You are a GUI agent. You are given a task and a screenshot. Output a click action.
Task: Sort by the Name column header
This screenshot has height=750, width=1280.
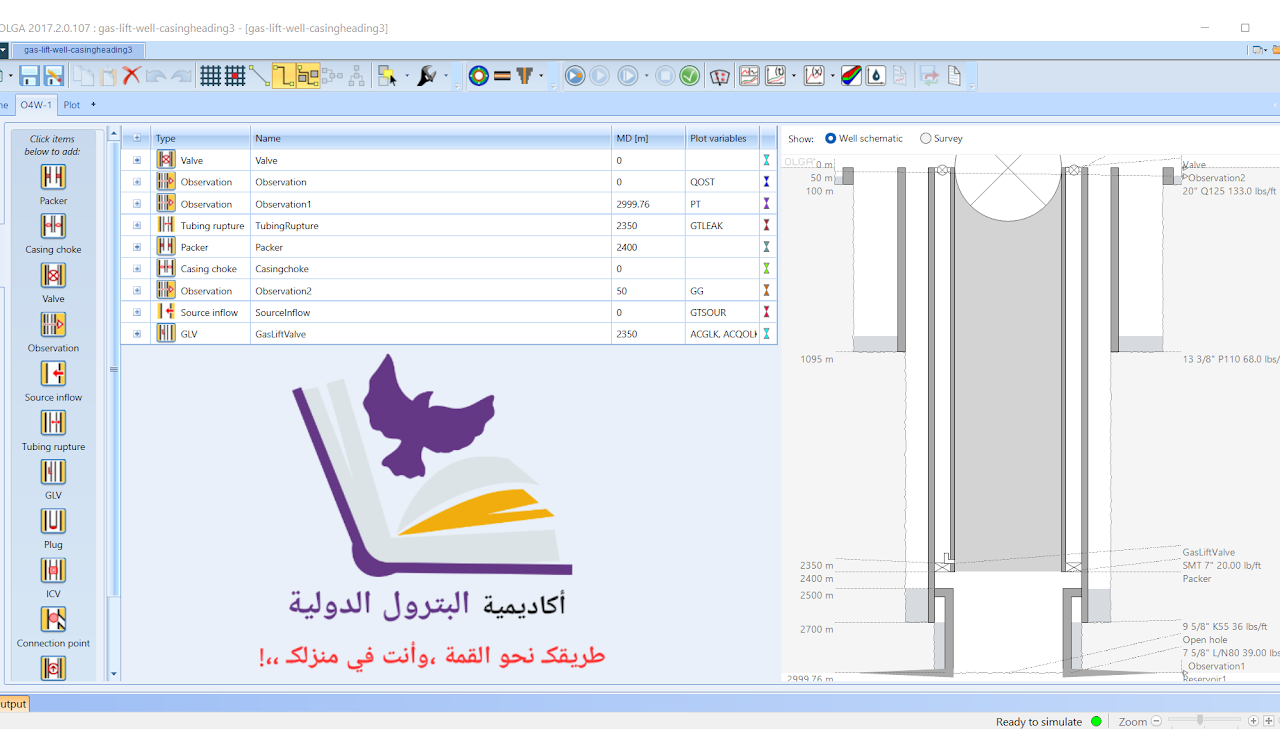(x=431, y=138)
